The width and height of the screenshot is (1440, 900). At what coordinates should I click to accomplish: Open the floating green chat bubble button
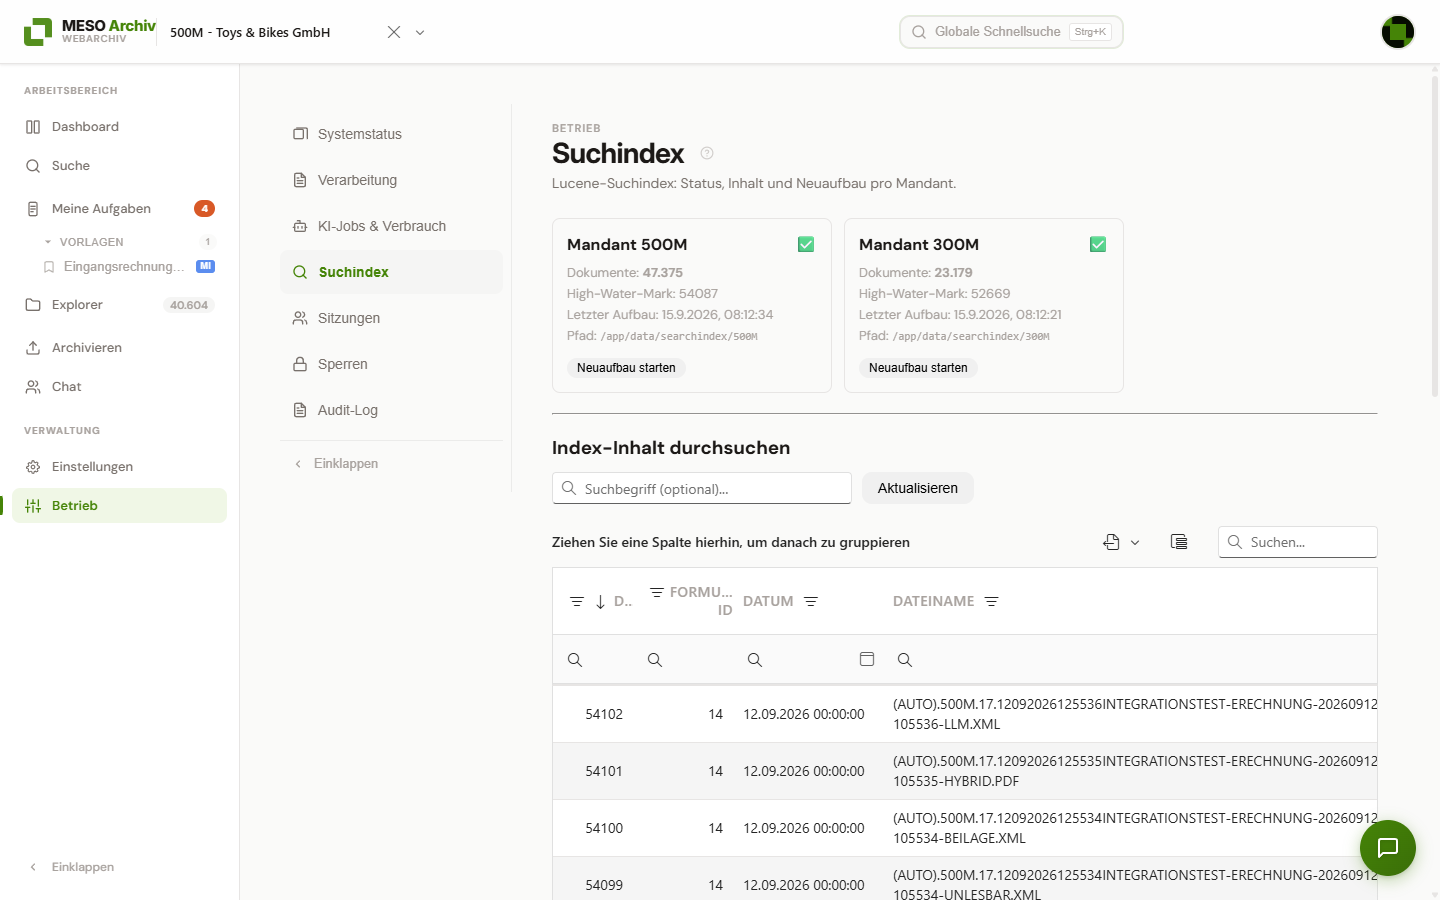pyautogui.click(x=1388, y=848)
